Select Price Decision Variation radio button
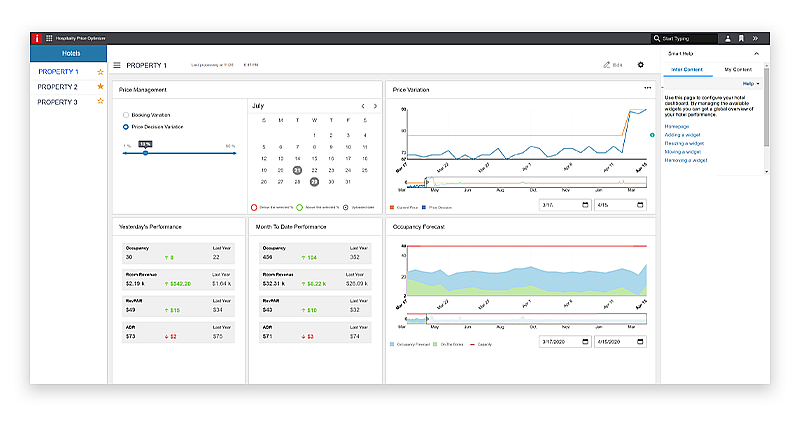Screen dimensions: 800x421 pos(126,127)
